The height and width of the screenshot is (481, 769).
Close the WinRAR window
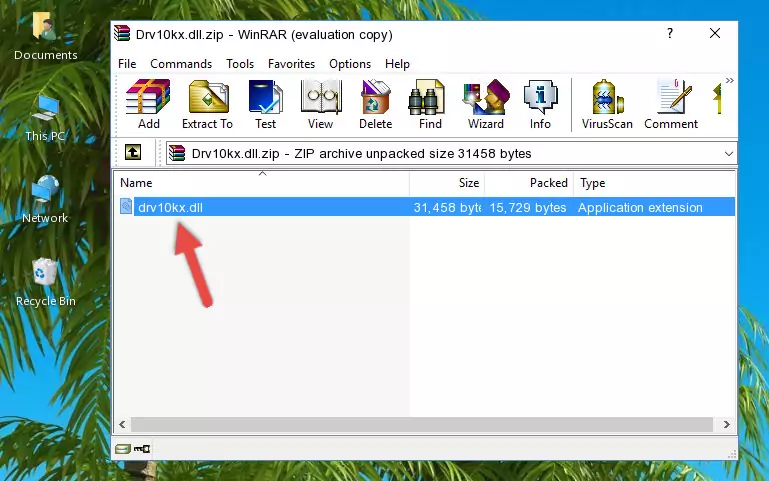(715, 33)
